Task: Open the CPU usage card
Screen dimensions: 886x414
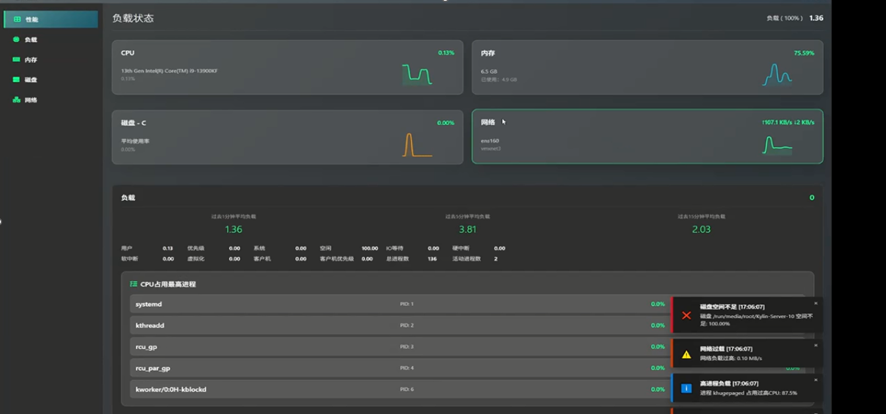Action: (x=287, y=68)
